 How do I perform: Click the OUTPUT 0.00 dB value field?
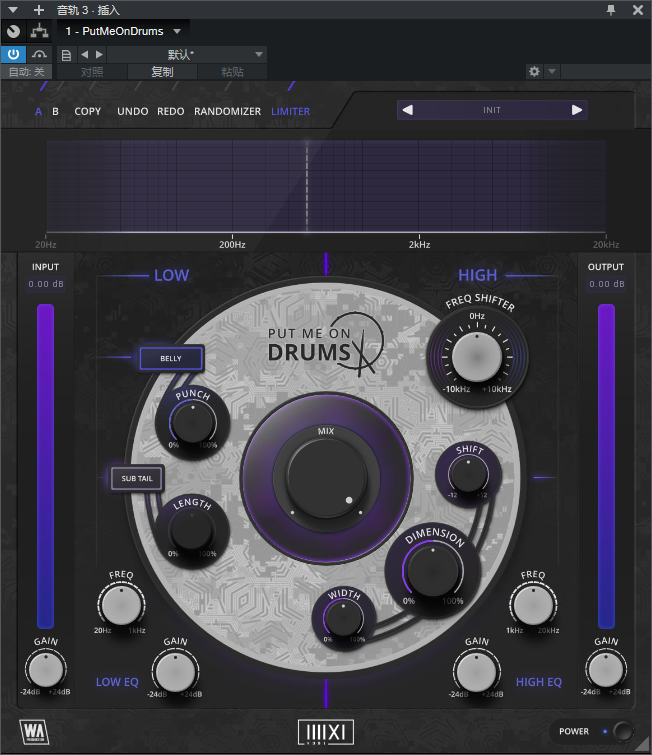607,284
